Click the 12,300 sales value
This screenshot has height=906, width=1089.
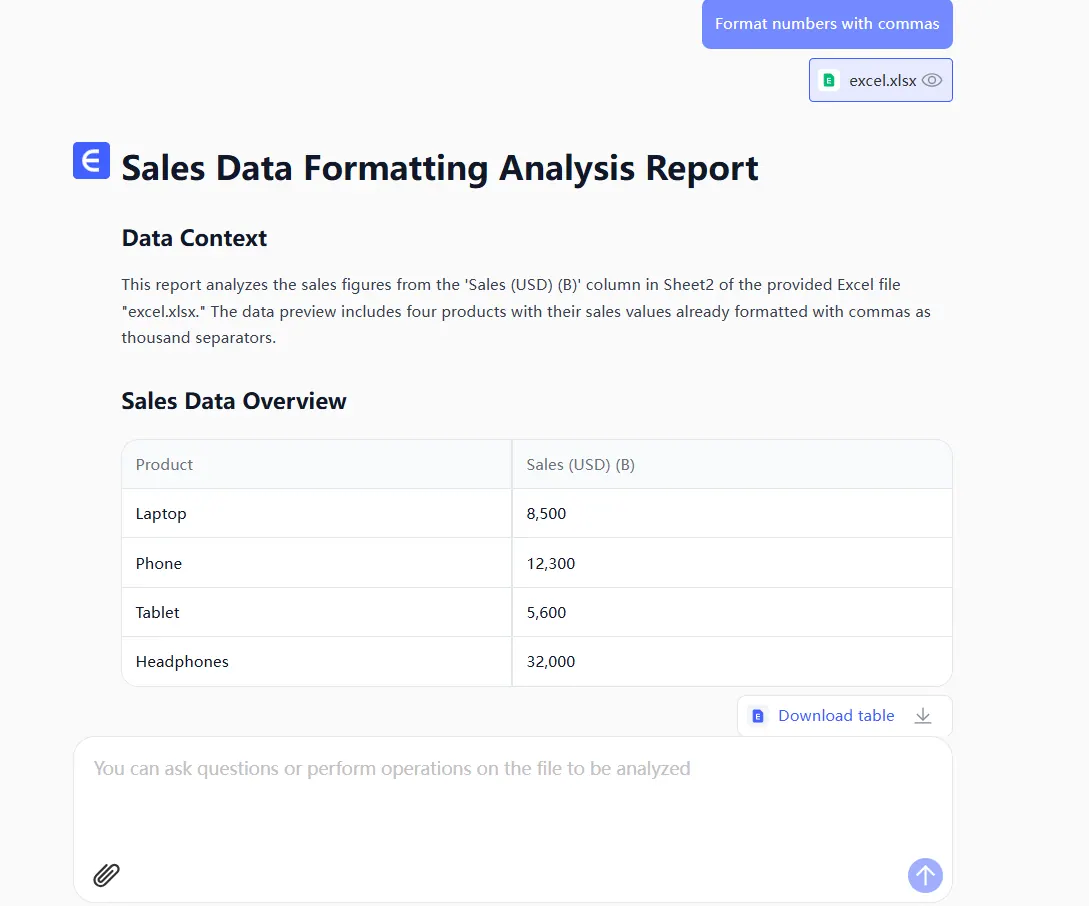[551, 563]
